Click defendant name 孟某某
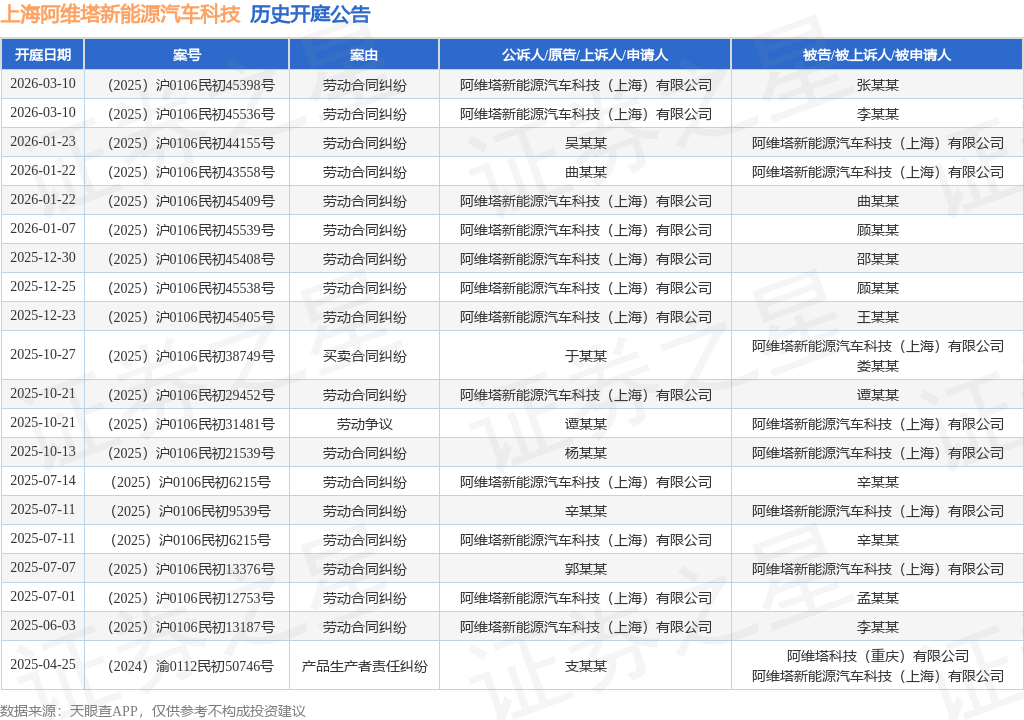1024x720 pixels. click(878, 598)
